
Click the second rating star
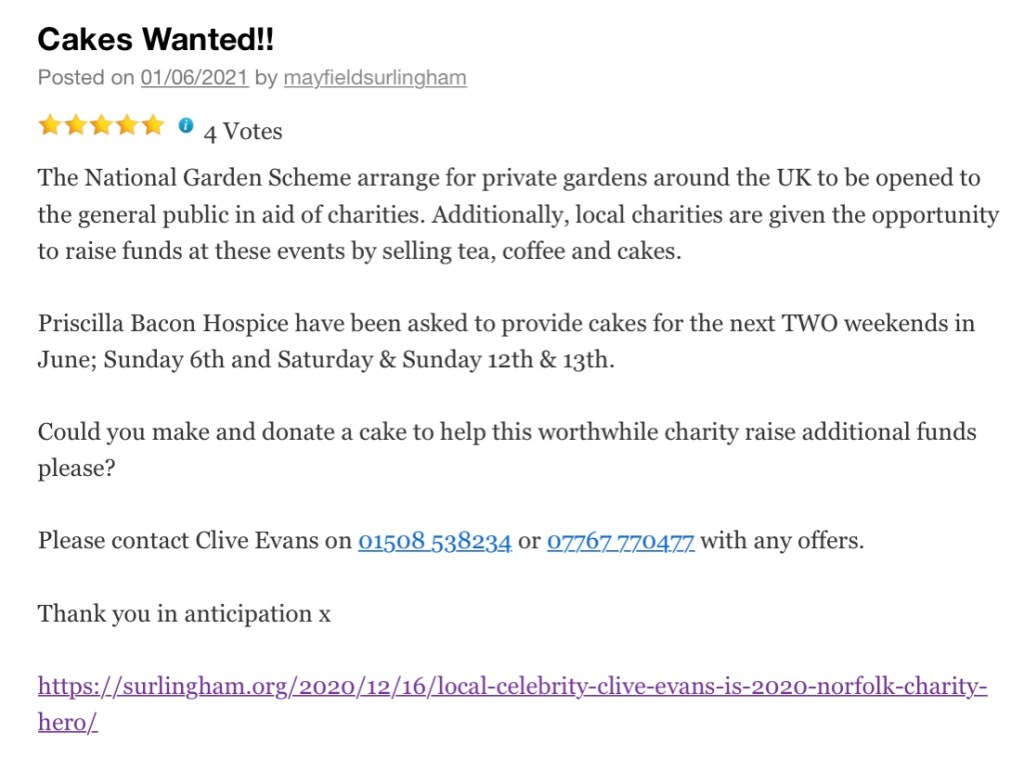[x=75, y=126]
